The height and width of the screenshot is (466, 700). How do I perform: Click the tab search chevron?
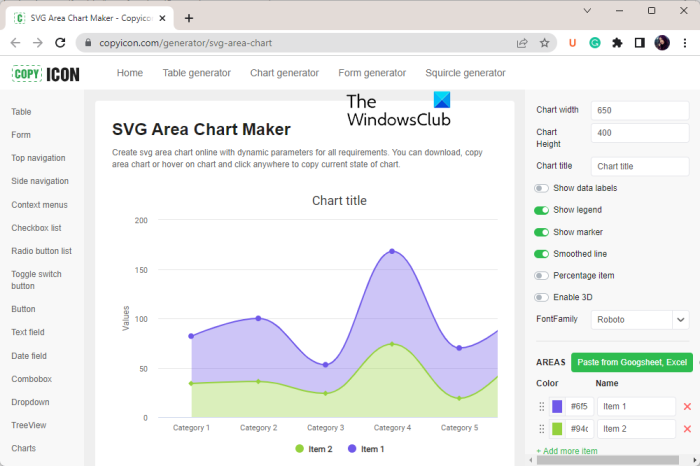(x=587, y=11)
